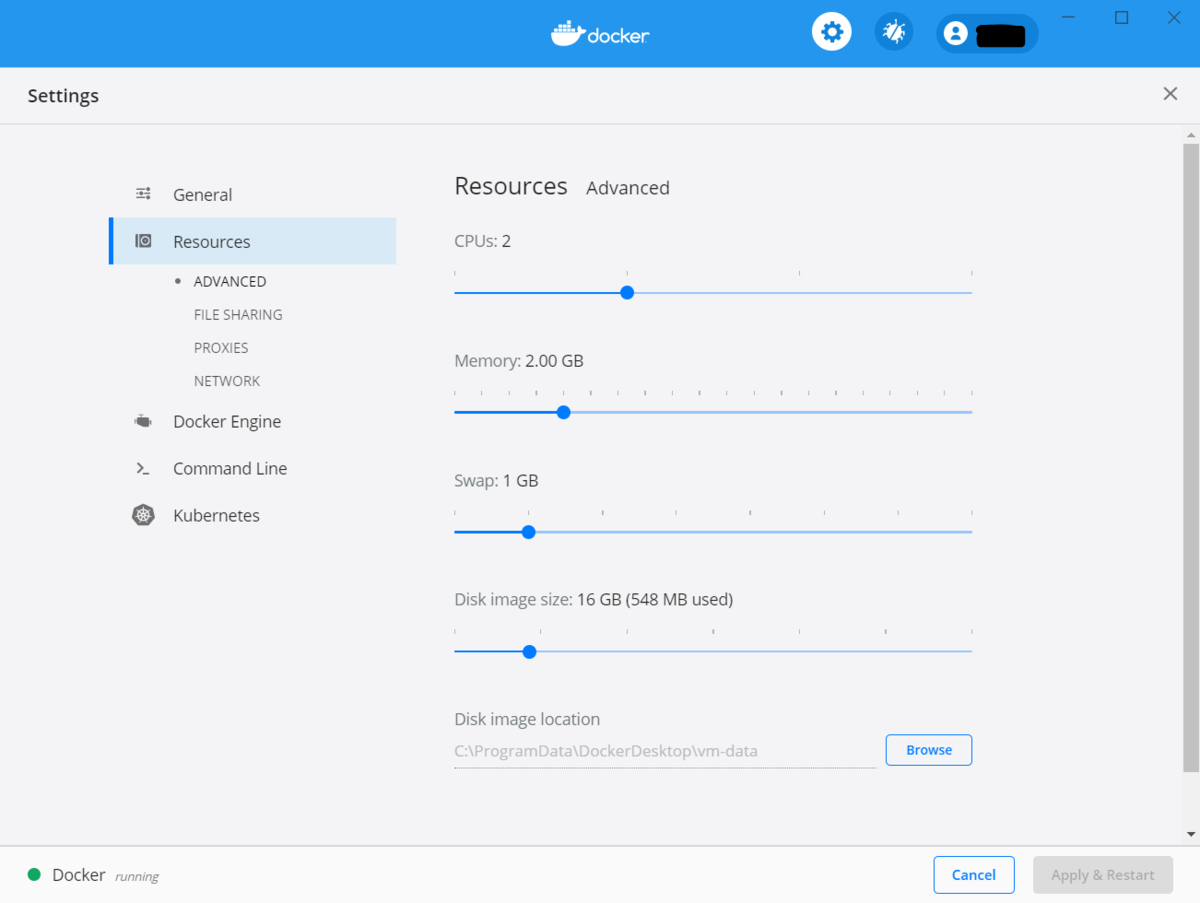The height and width of the screenshot is (903, 1200).
Task: Click the Swap slider handle
Action: click(x=529, y=532)
